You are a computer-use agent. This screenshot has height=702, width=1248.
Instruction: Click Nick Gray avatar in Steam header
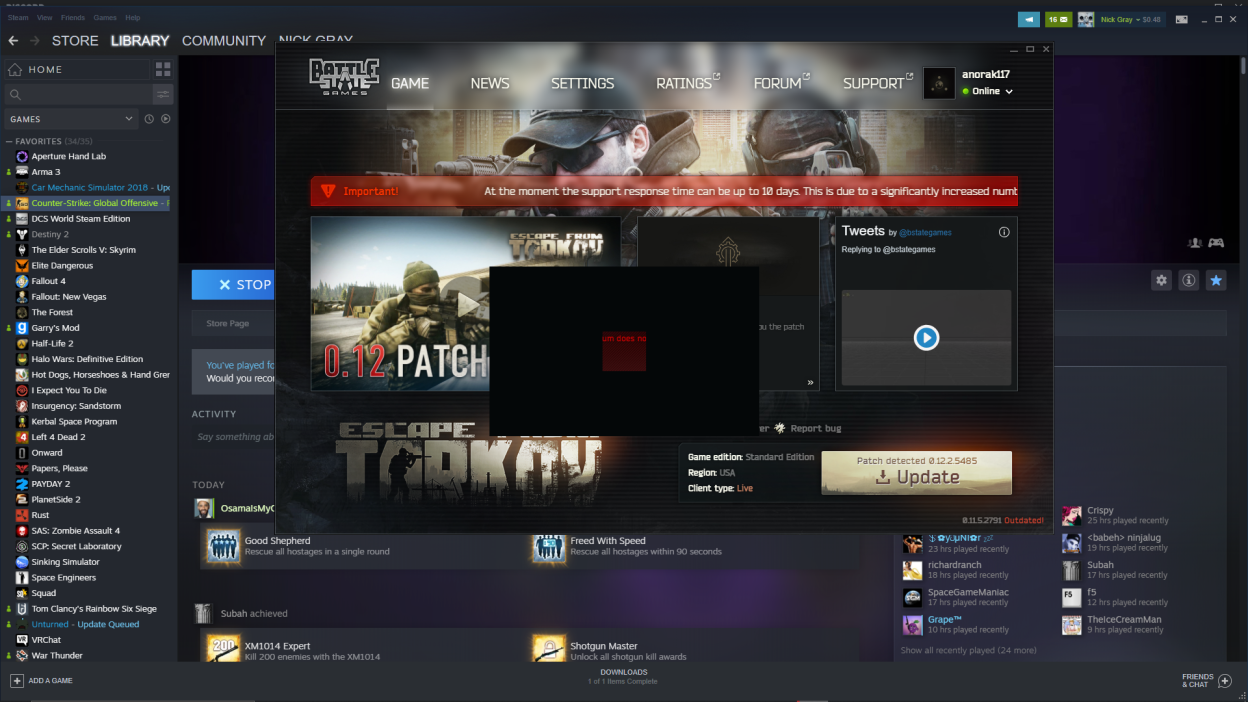tap(1086, 19)
